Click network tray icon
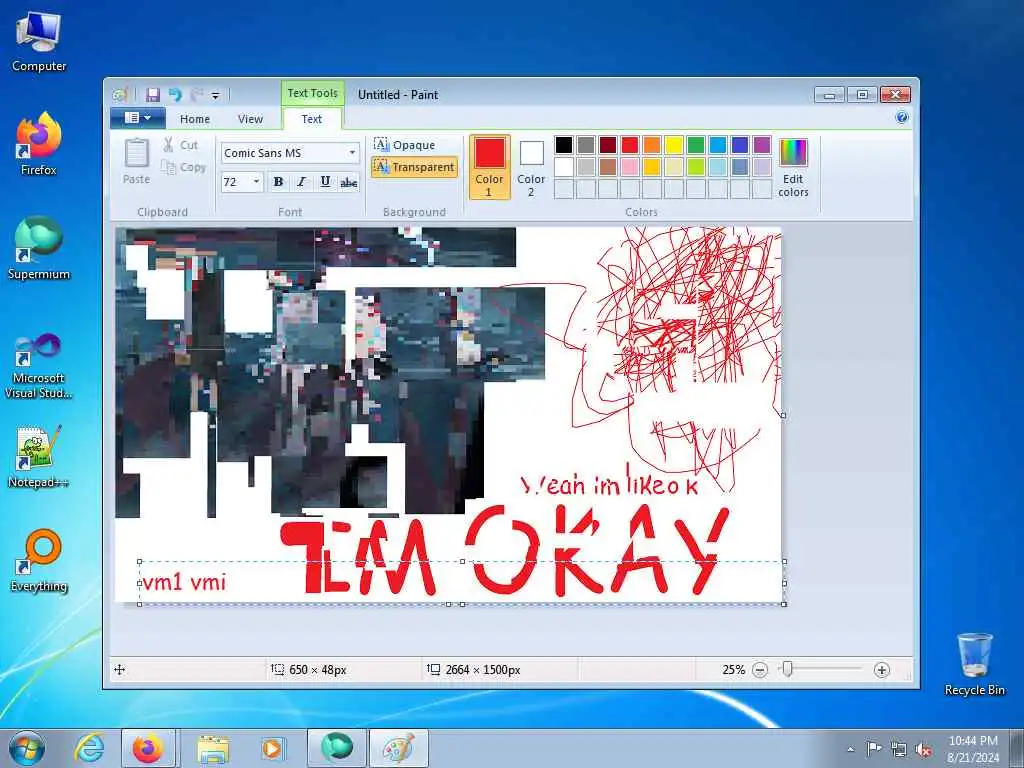Screen dimensions: 1024x768 point(899,749)
